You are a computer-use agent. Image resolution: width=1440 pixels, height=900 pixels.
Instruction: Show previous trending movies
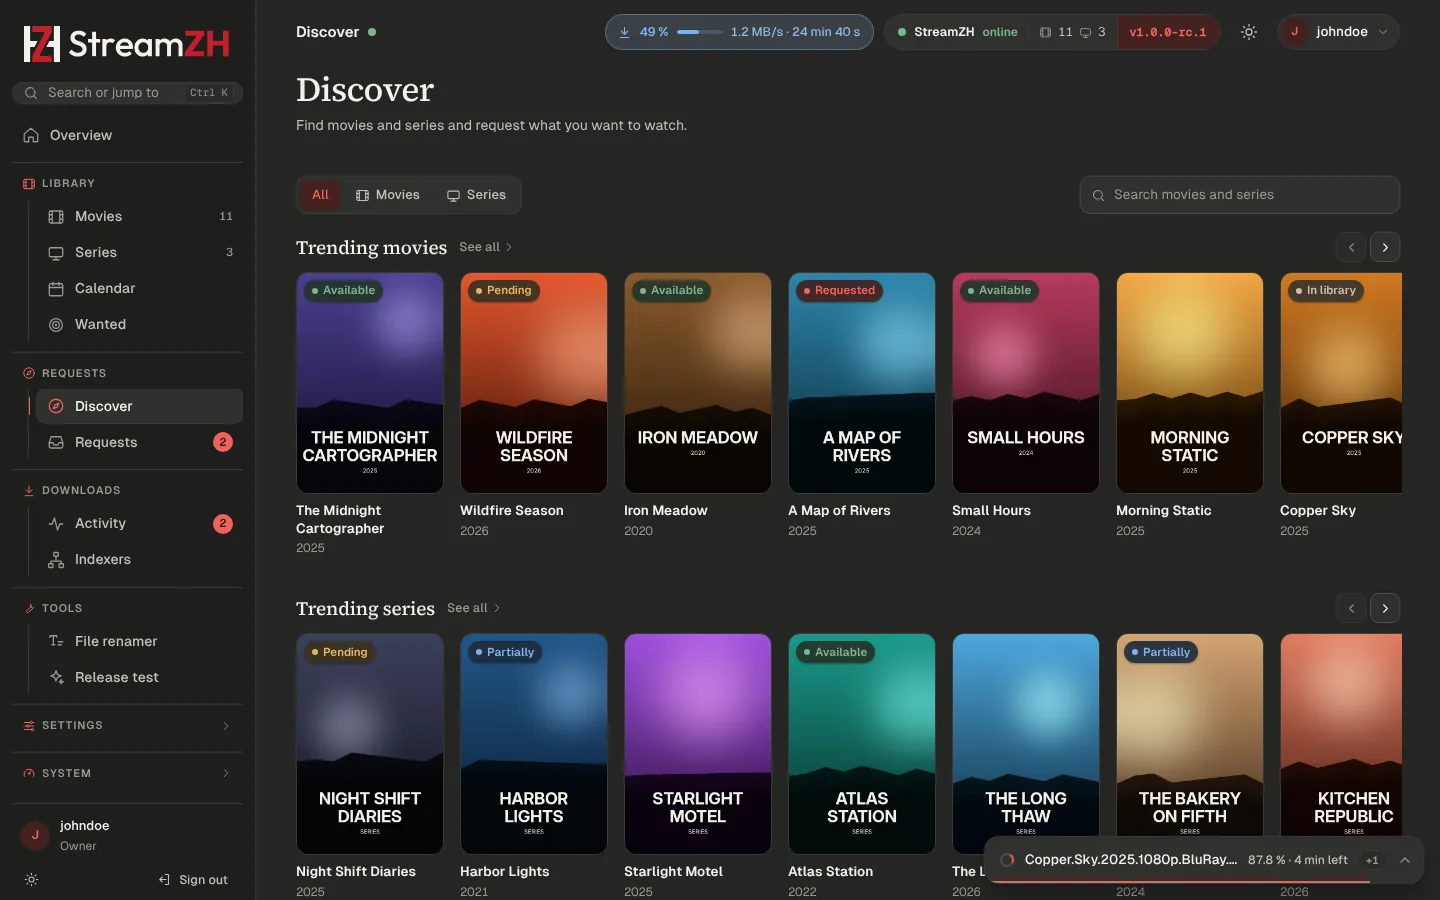click(1351, 247)
